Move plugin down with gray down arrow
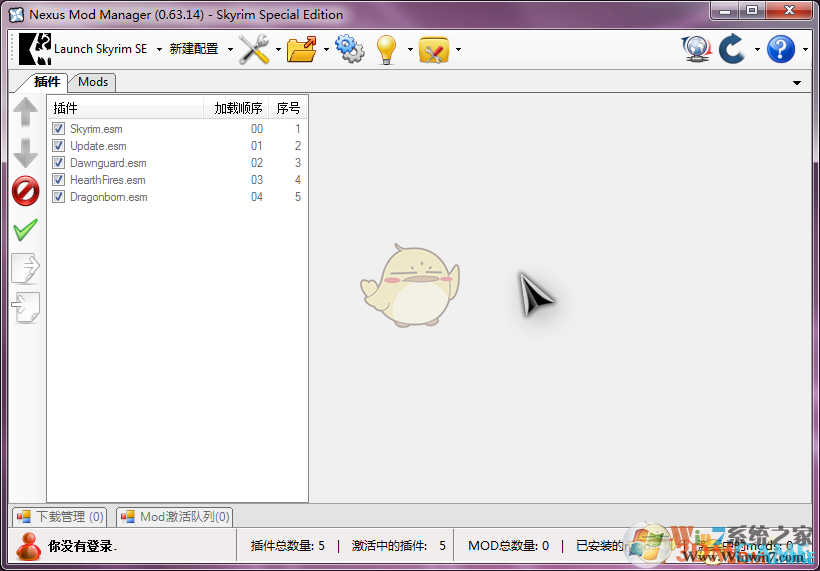The width and height of the screenshot is (820, 571). pyautogui.click(x=26, y=153)
